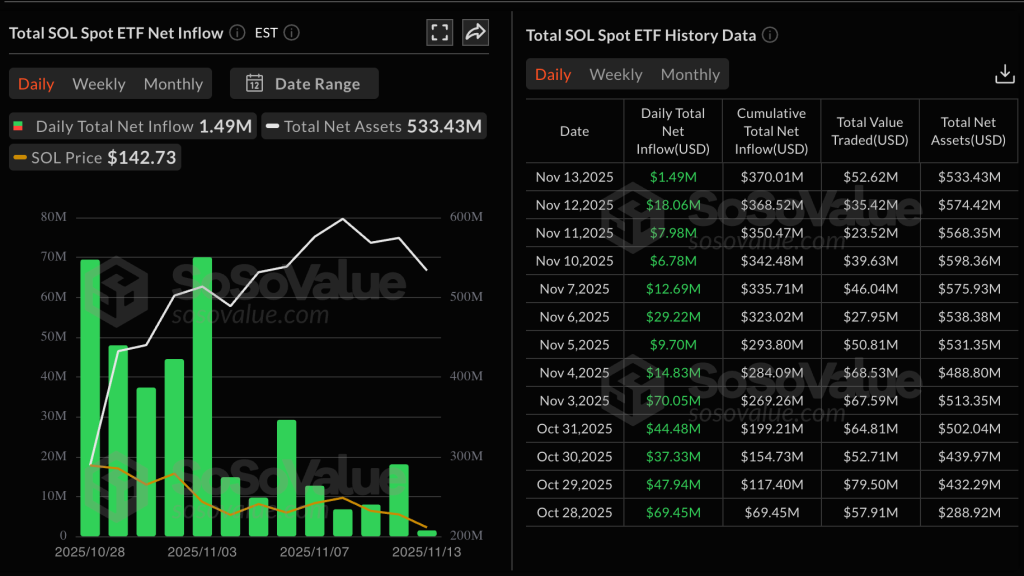The image size is (1024, 576).
Task: Click the calendar icon in Date Range
Action: coord(255,84)
